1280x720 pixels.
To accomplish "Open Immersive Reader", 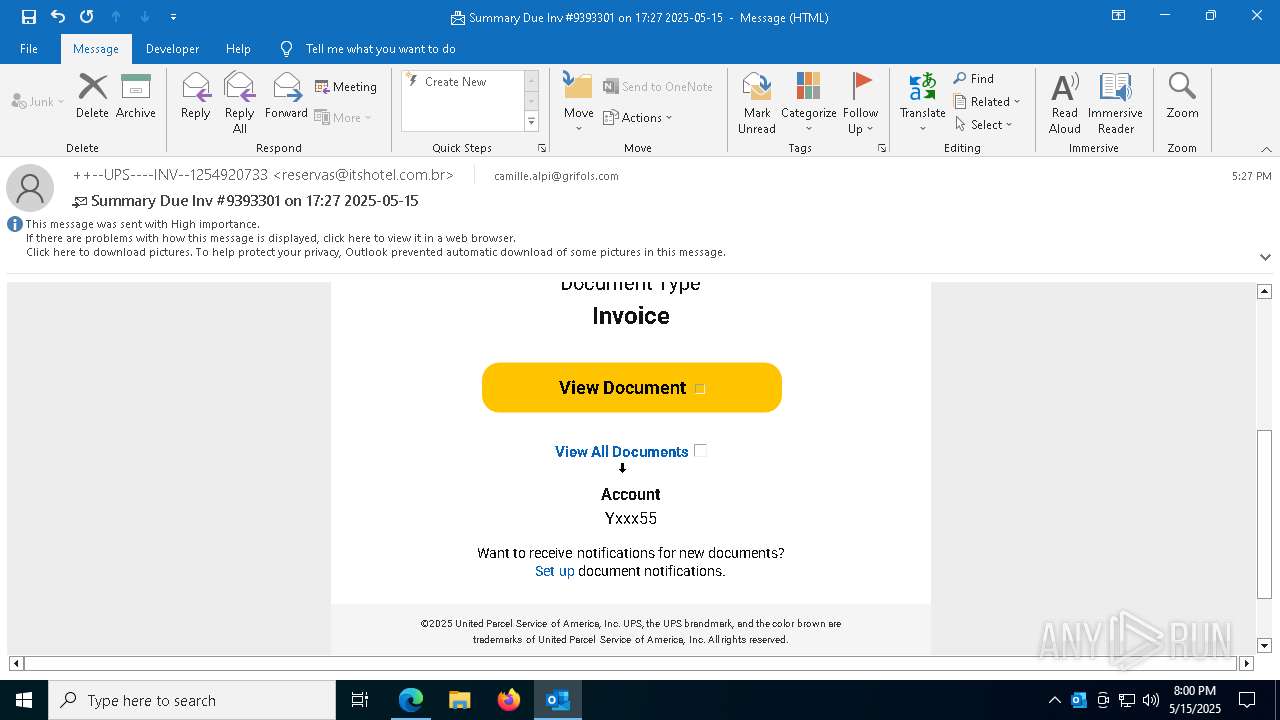I will [x=1115, y=103].
